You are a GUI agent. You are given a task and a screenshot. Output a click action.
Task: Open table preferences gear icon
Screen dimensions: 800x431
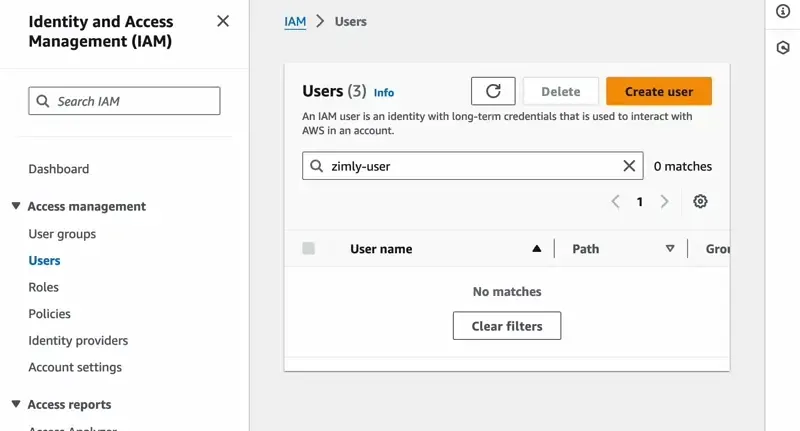click(700, 201)
